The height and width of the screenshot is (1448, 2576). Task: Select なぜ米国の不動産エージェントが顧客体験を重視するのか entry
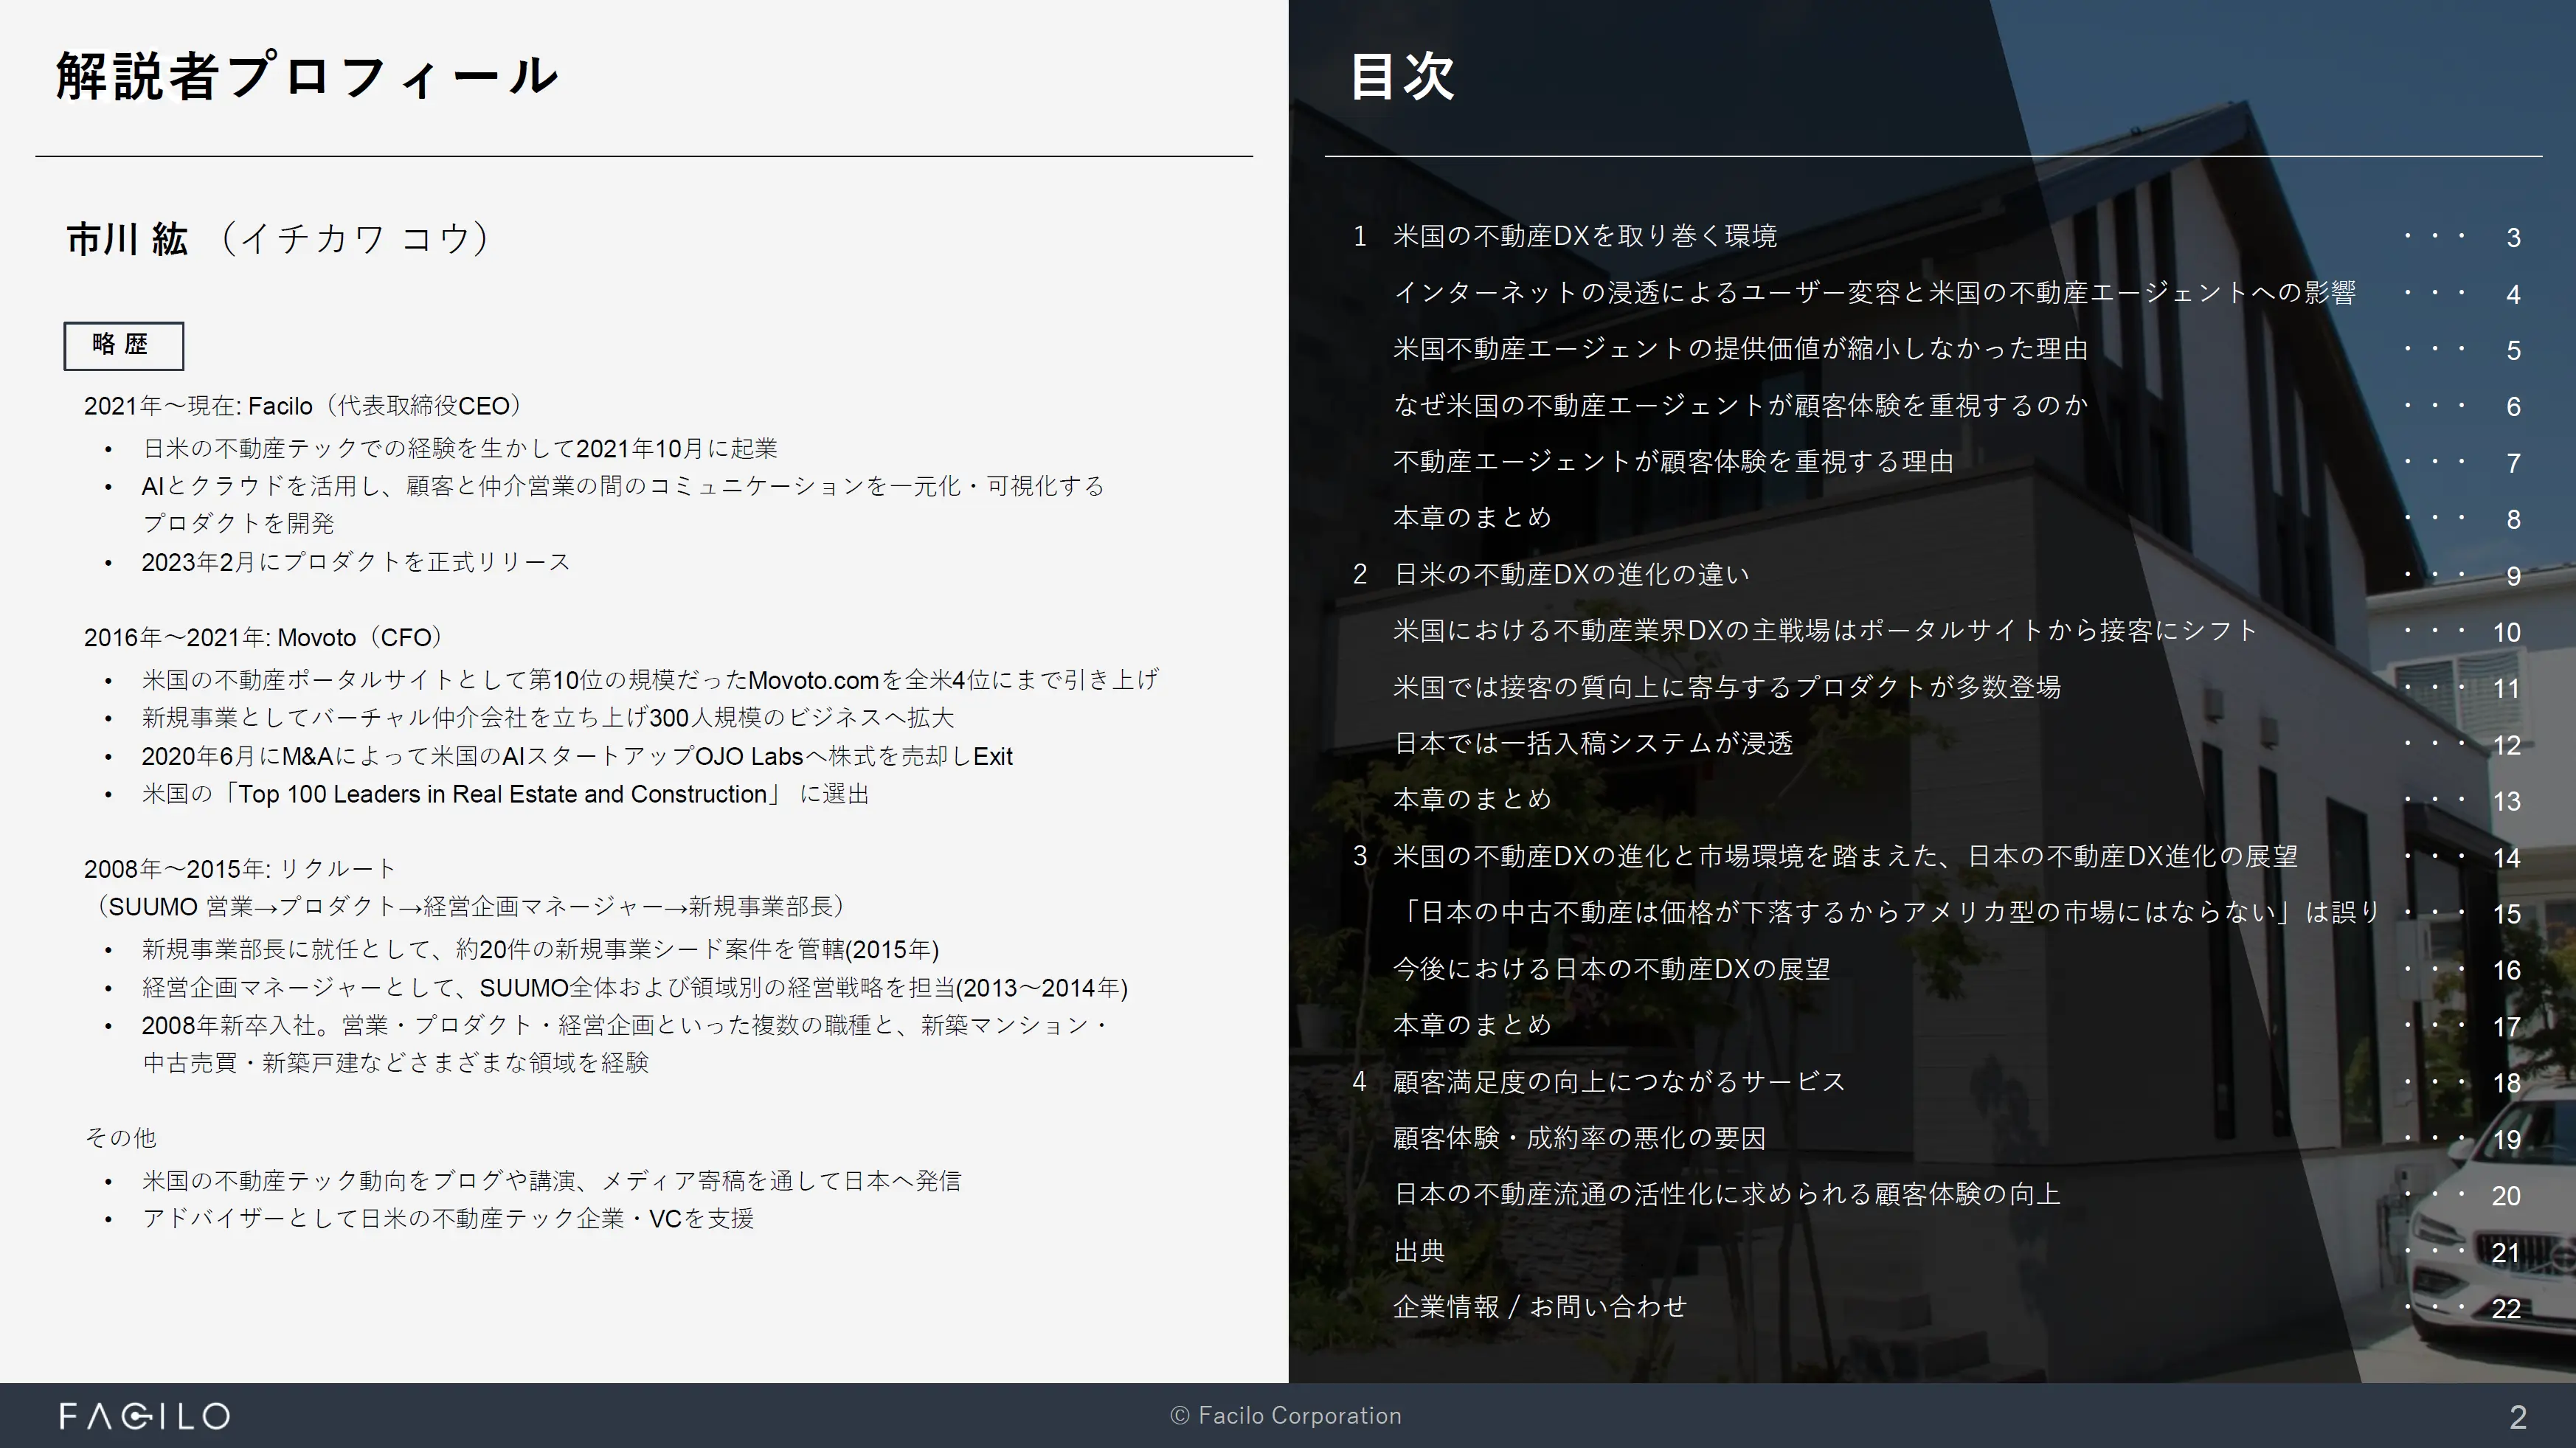click(x=1740, y=405)
